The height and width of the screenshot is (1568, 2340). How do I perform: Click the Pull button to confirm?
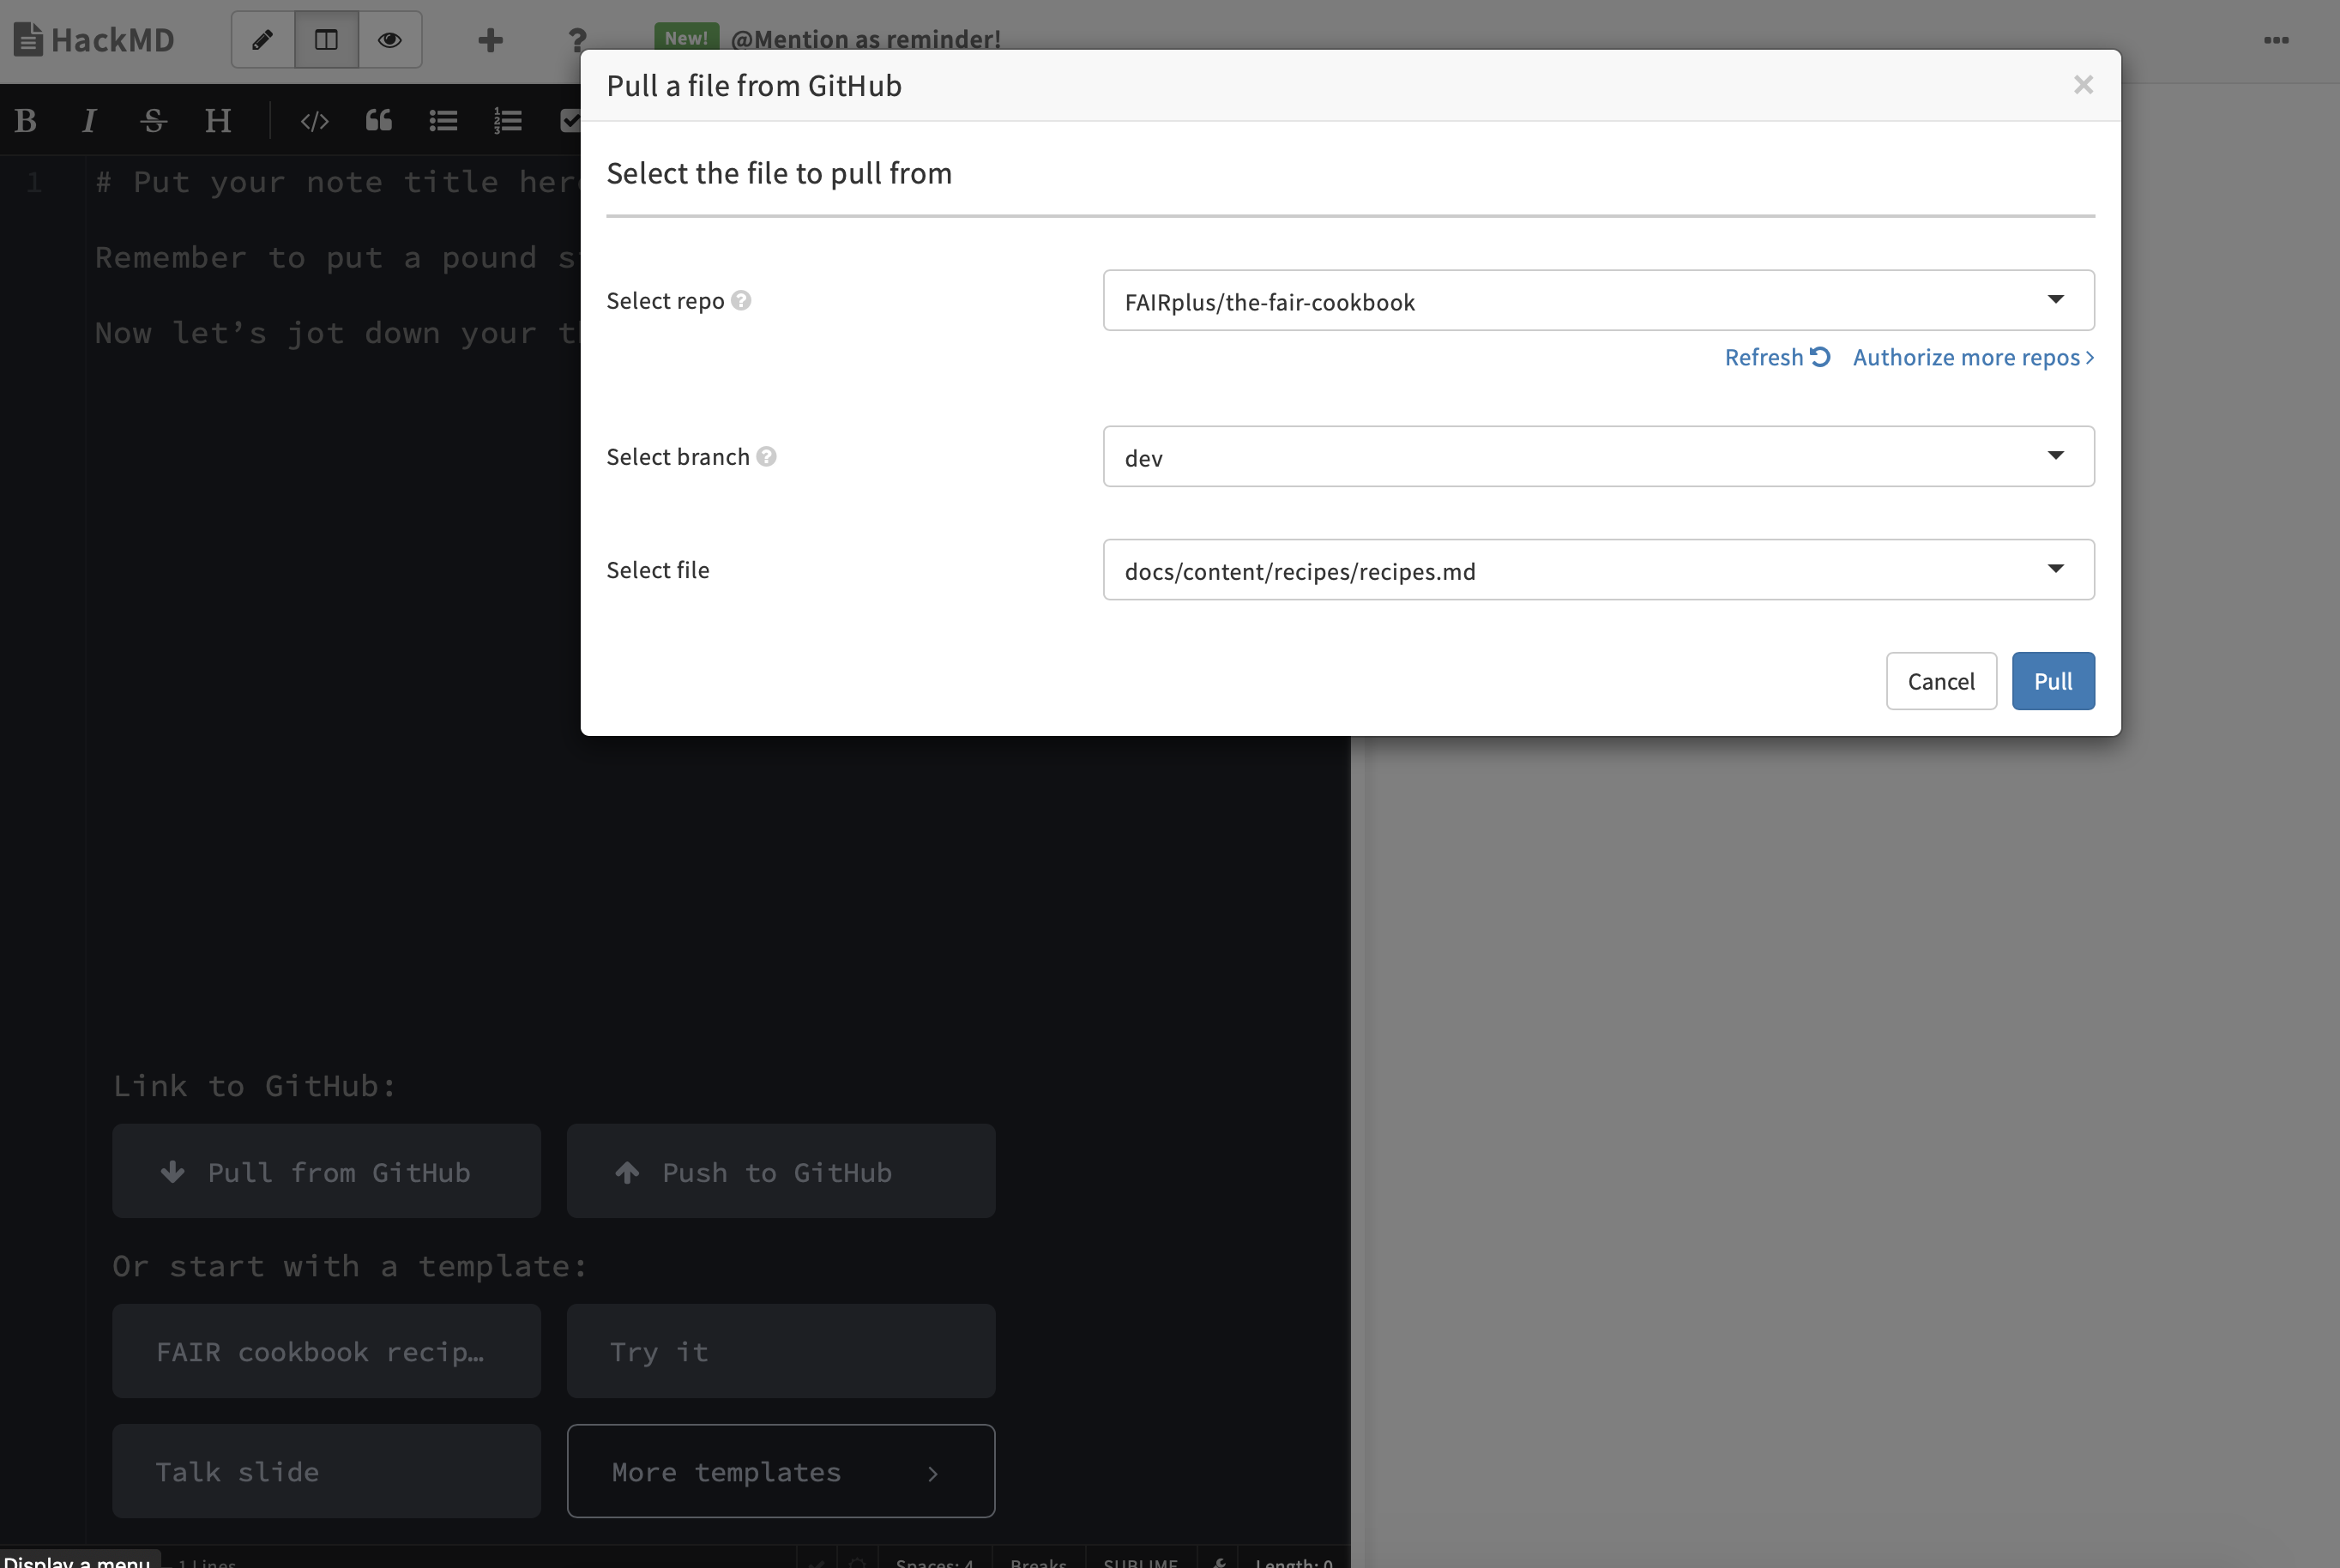pyautogui.click(x=2053, y=681)
